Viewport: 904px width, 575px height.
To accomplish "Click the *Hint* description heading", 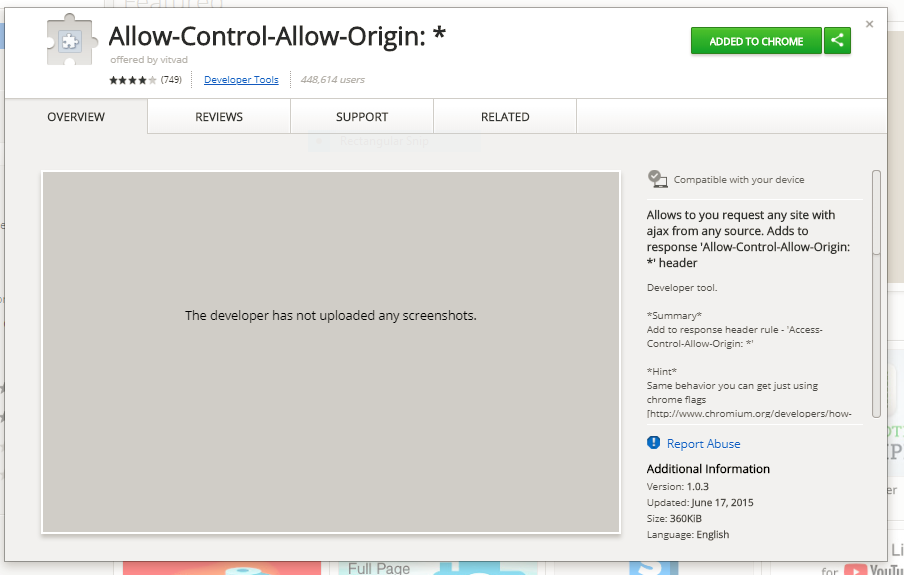I will tap(662, 371).
